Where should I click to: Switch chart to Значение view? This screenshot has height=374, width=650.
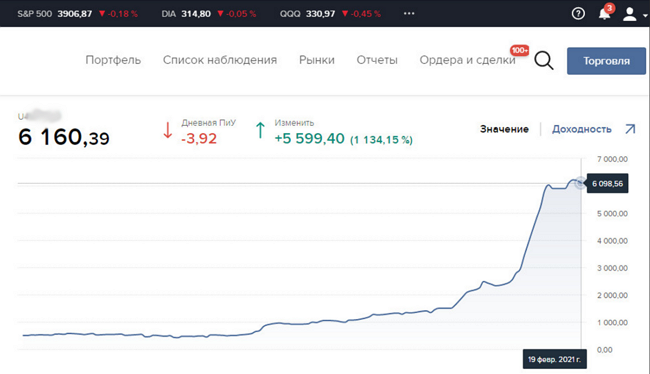(504, 129)
